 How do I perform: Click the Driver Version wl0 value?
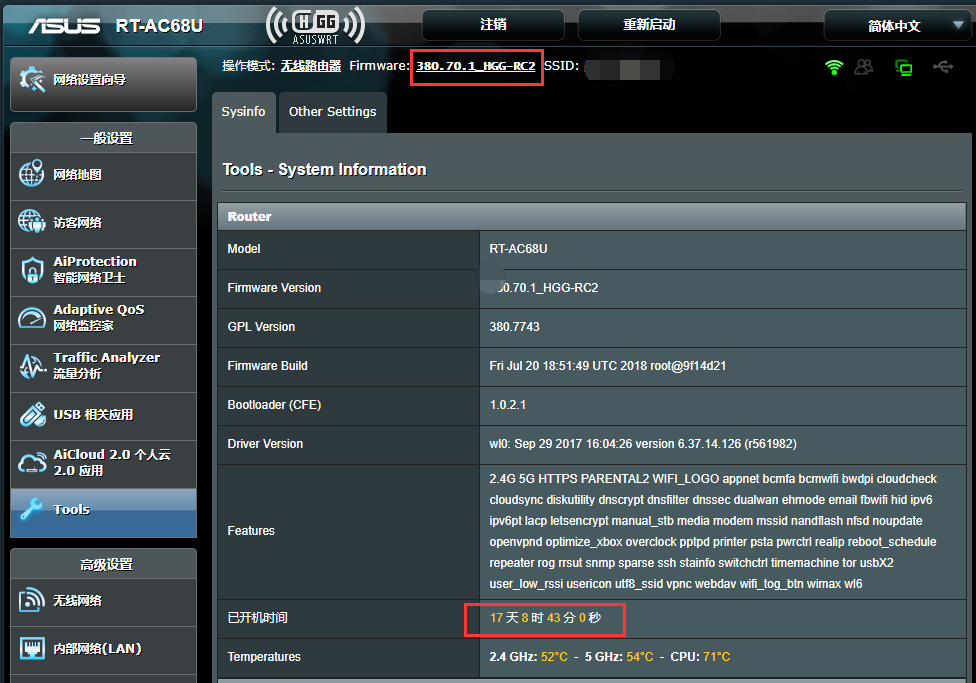643,444
